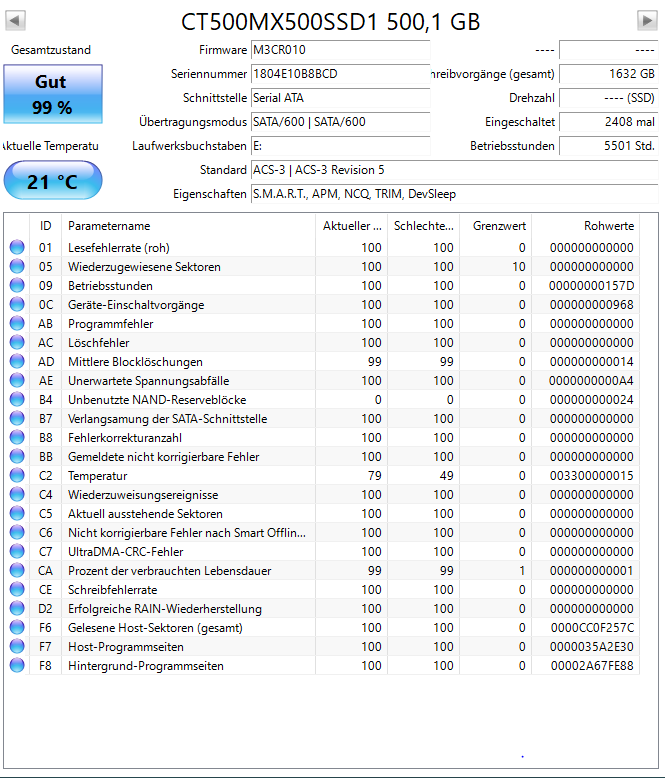Screen dimensions: 665x778
Task: Click the Gesamtzustand label
Action: coord(51,50)
